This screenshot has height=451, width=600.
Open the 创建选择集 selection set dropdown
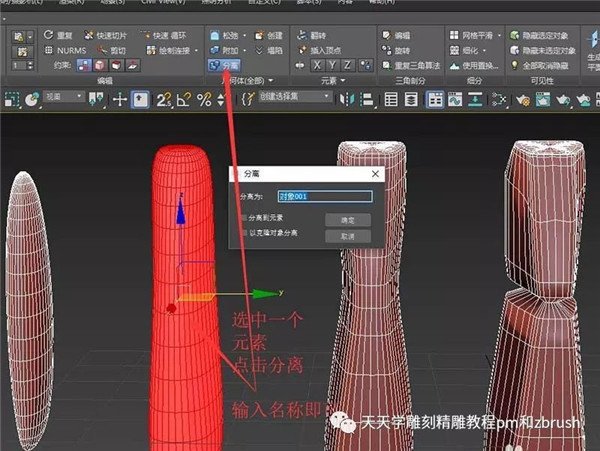coord(295,96)
